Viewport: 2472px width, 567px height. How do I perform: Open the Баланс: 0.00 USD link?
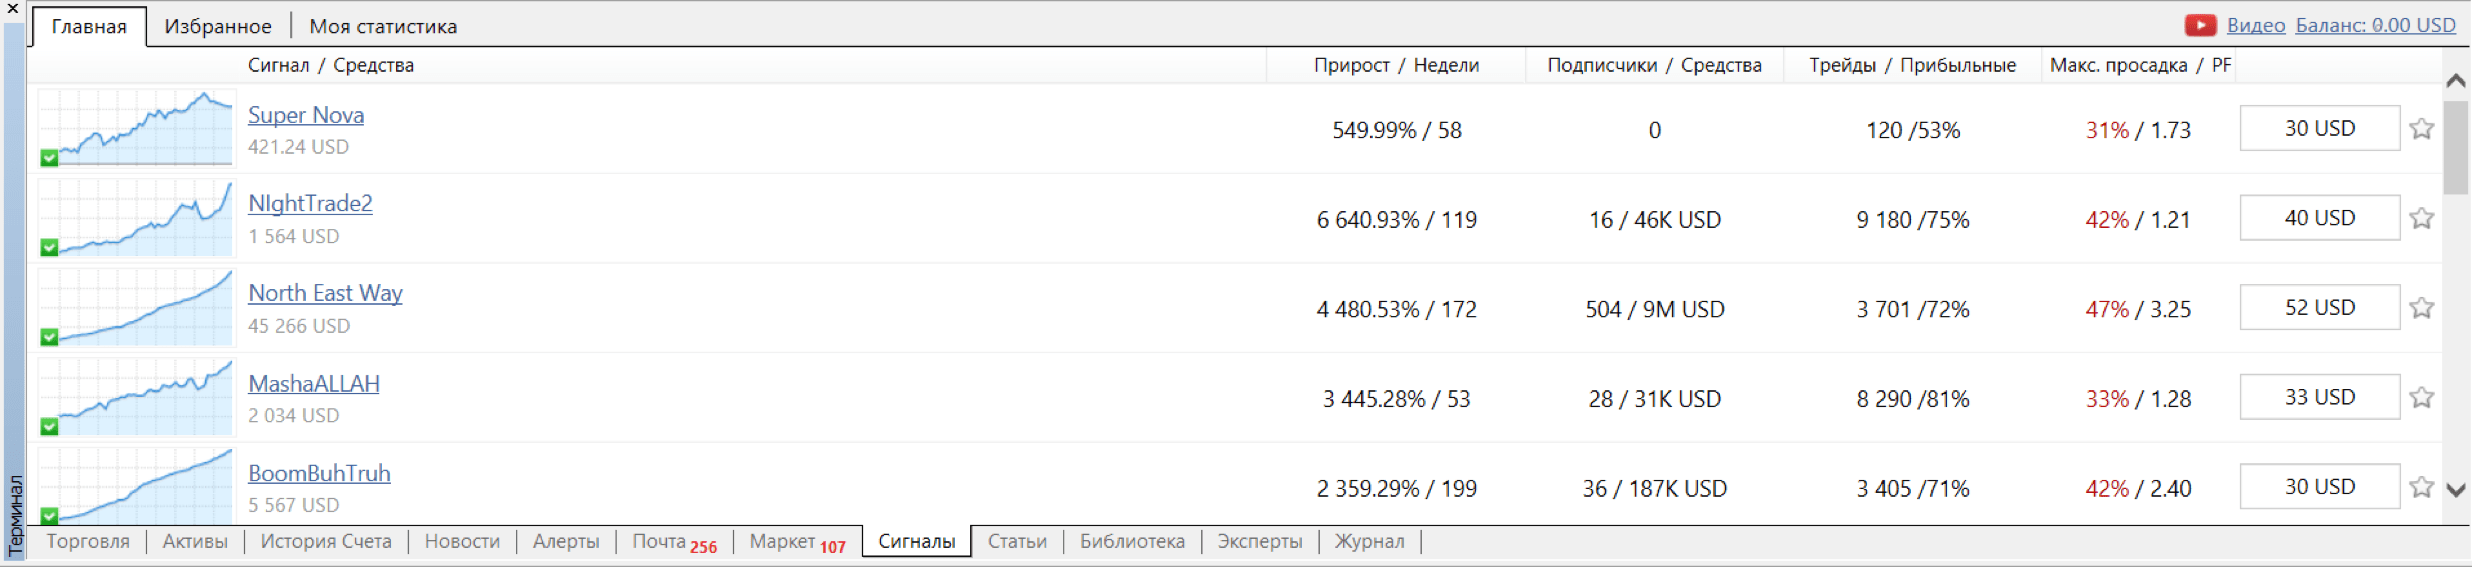click(x=2375, y=26)
